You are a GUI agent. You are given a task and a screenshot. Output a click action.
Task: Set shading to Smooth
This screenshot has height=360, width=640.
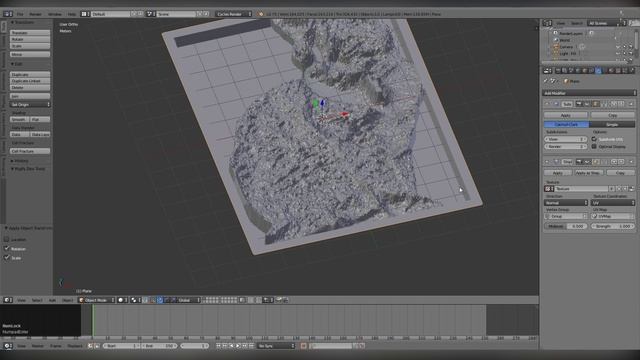[x=19, y=119]
